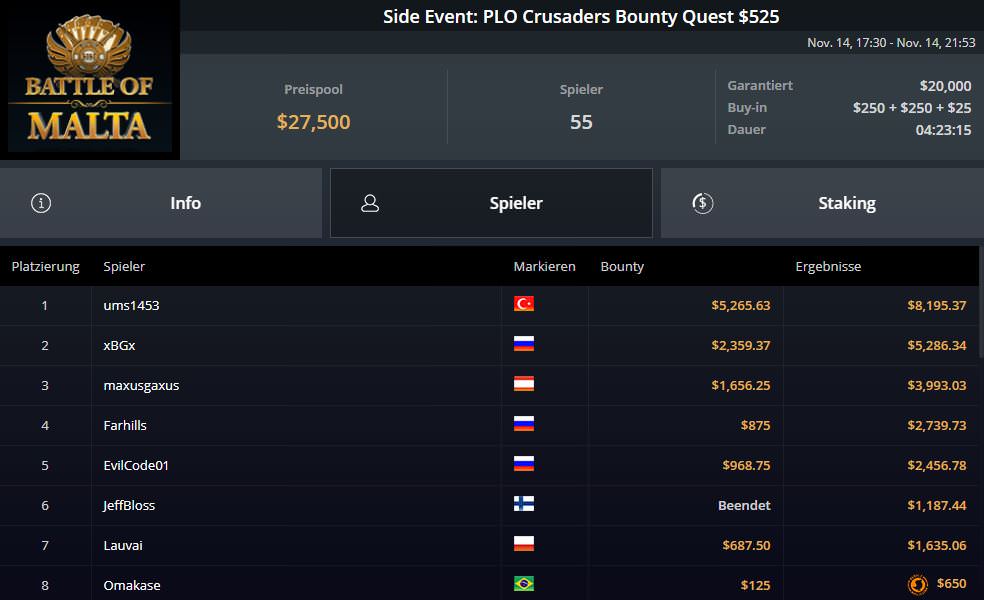
Task: Sort by Bounty column header
Action: (x=622, y=267)
